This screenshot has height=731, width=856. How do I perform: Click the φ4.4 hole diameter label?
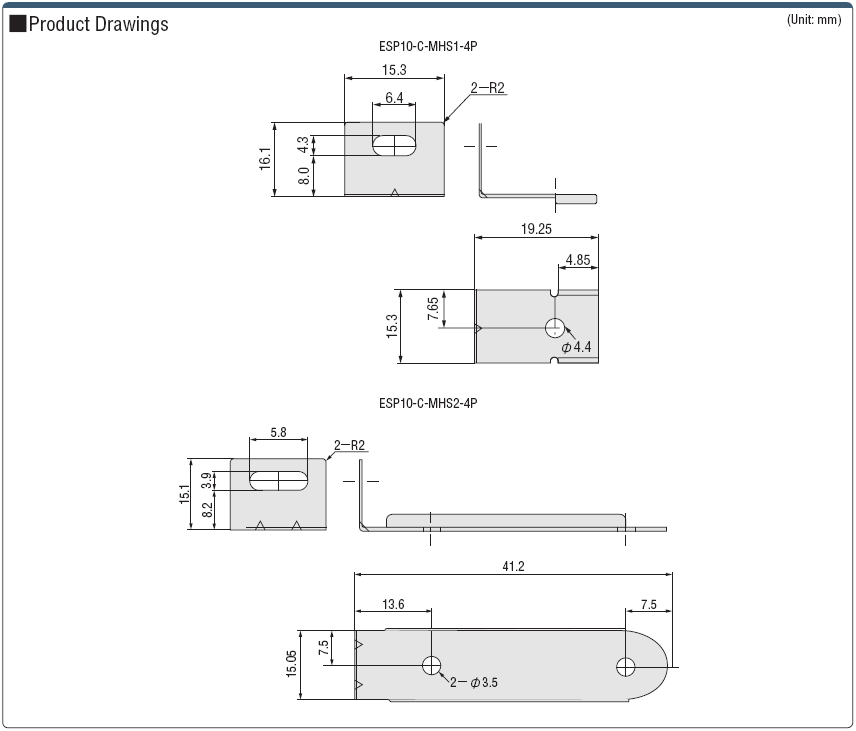tap(577, 347)
